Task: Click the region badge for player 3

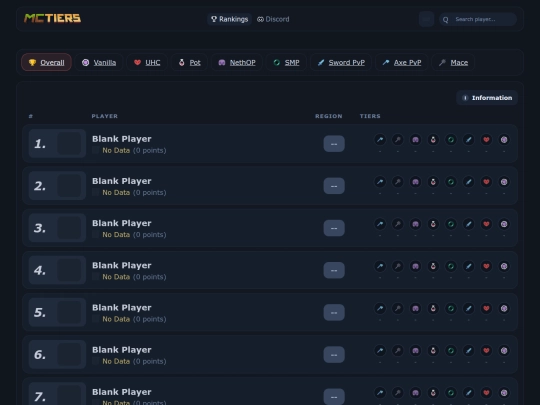Action: tap(334, 228)
